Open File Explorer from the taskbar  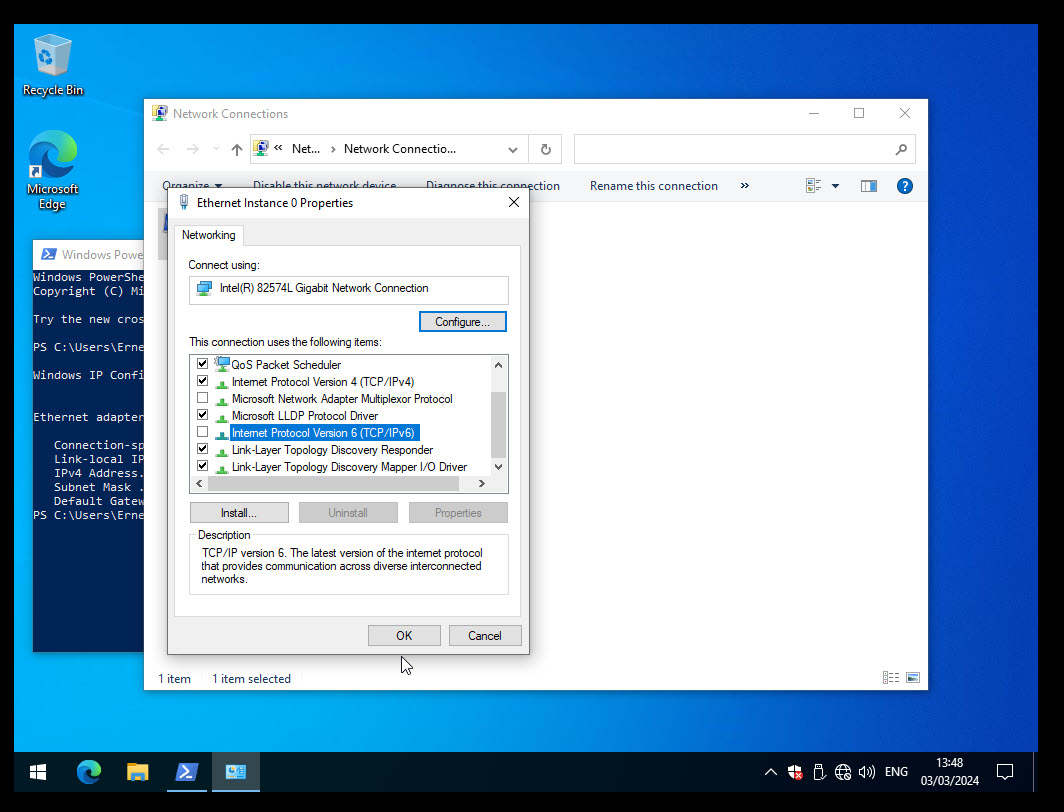pos(138,772)
